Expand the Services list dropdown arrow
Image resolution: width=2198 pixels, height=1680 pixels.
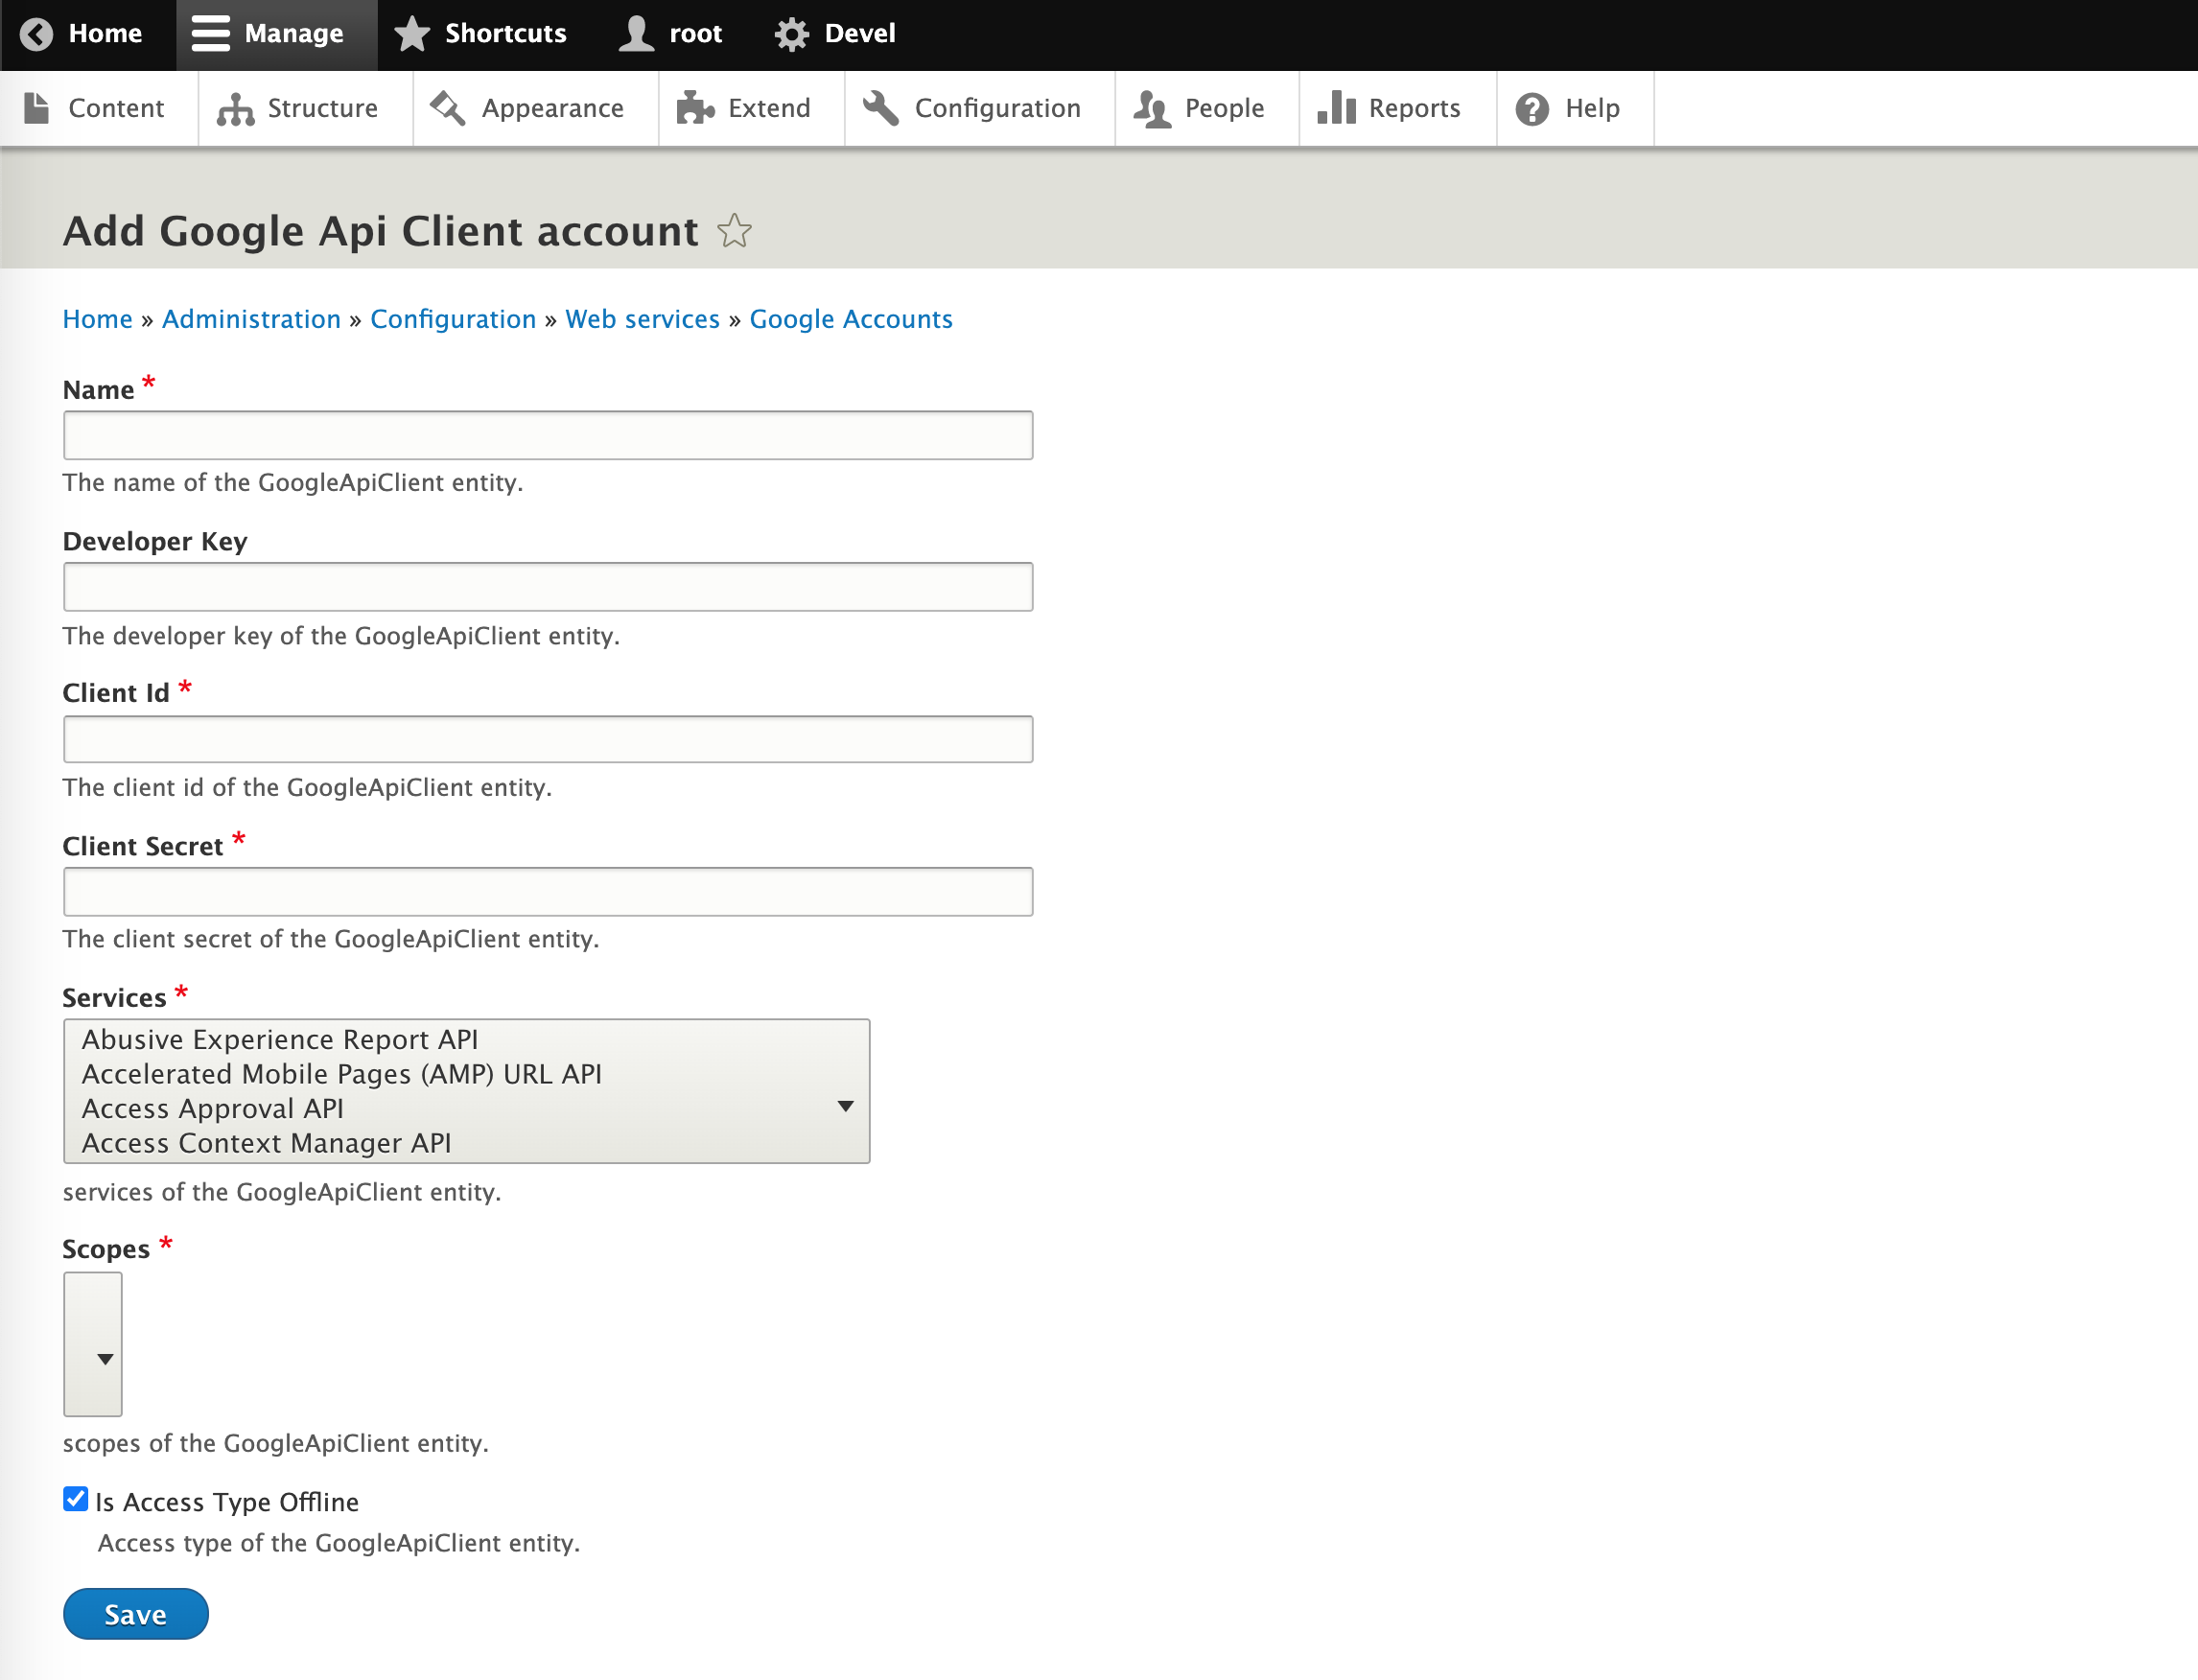point(845,1106)
